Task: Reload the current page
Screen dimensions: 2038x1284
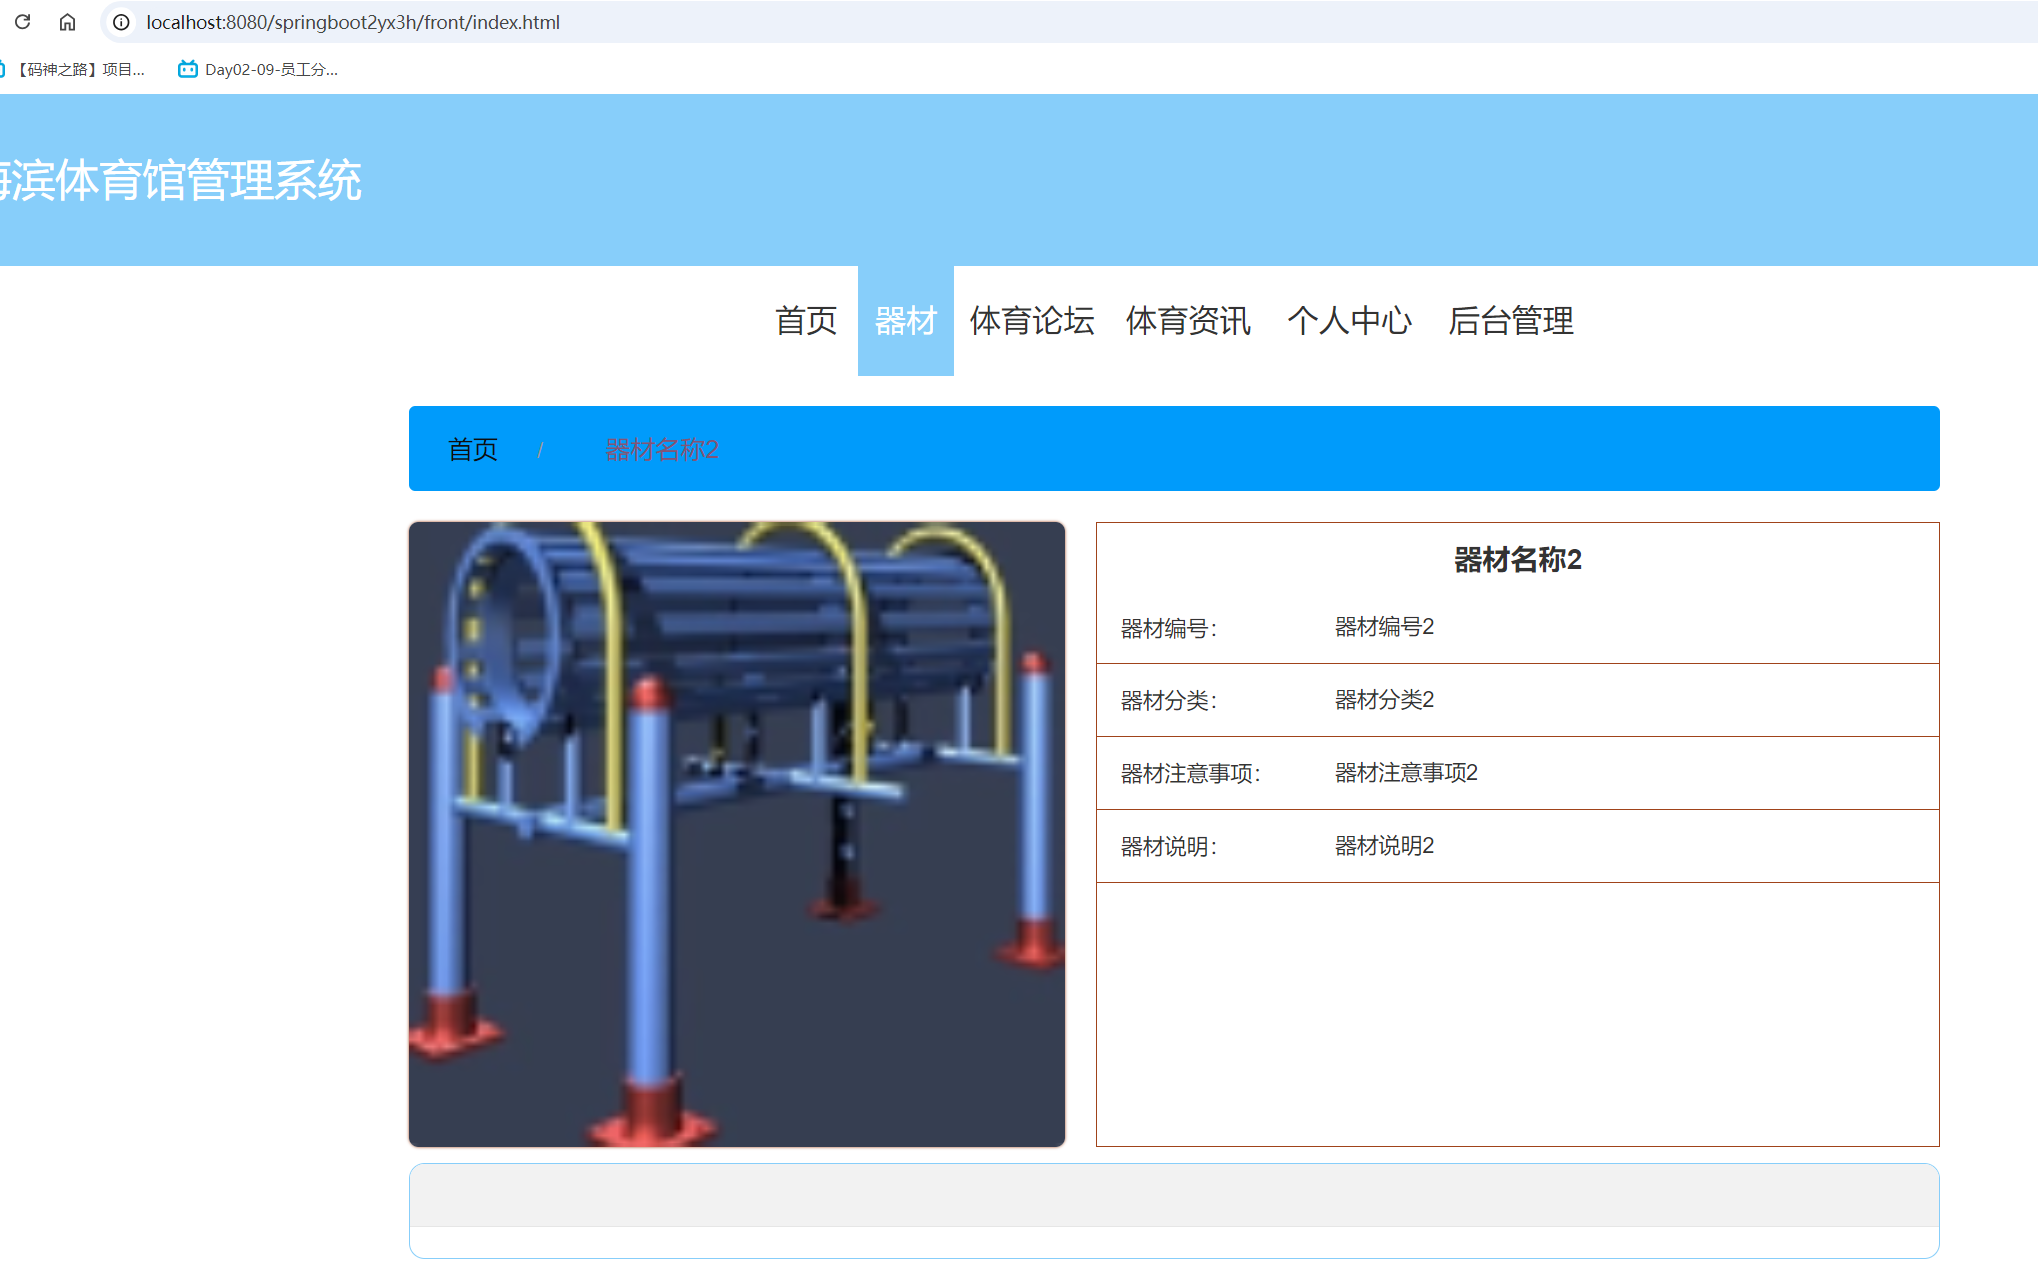Action: click(x=23, y=22)
